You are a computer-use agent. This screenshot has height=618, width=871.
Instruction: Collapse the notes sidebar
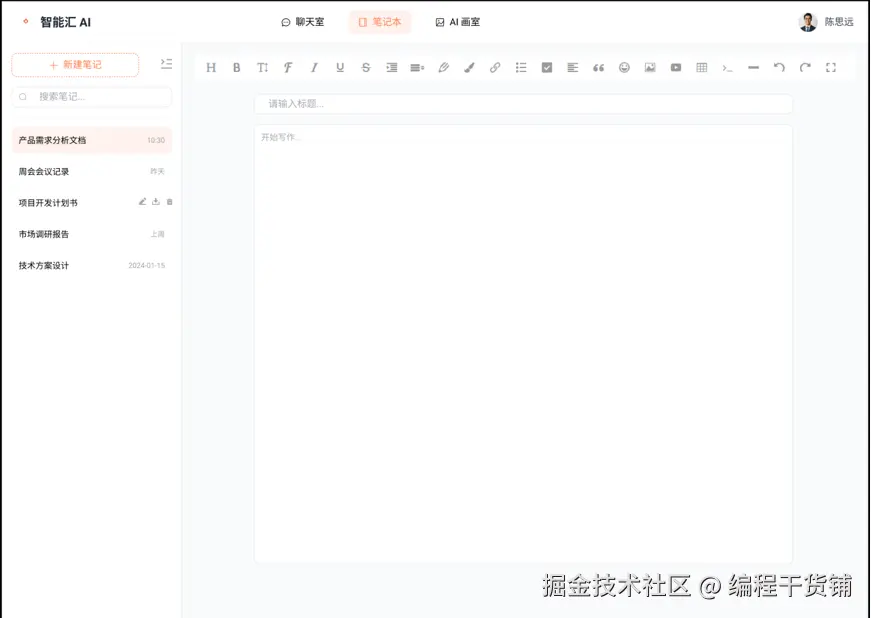[x=166, y=64]
